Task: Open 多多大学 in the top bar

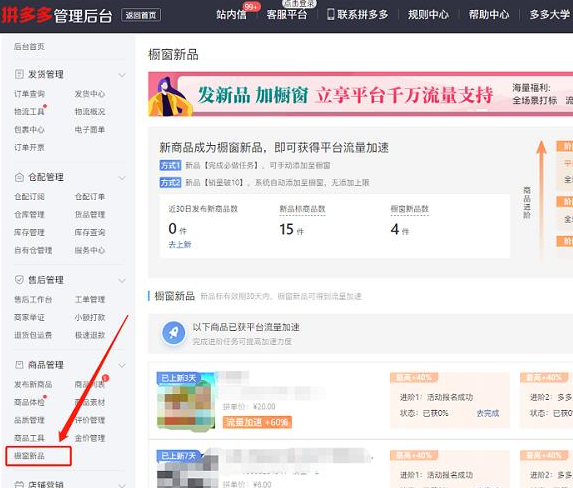Action: [x=550, y=15]
